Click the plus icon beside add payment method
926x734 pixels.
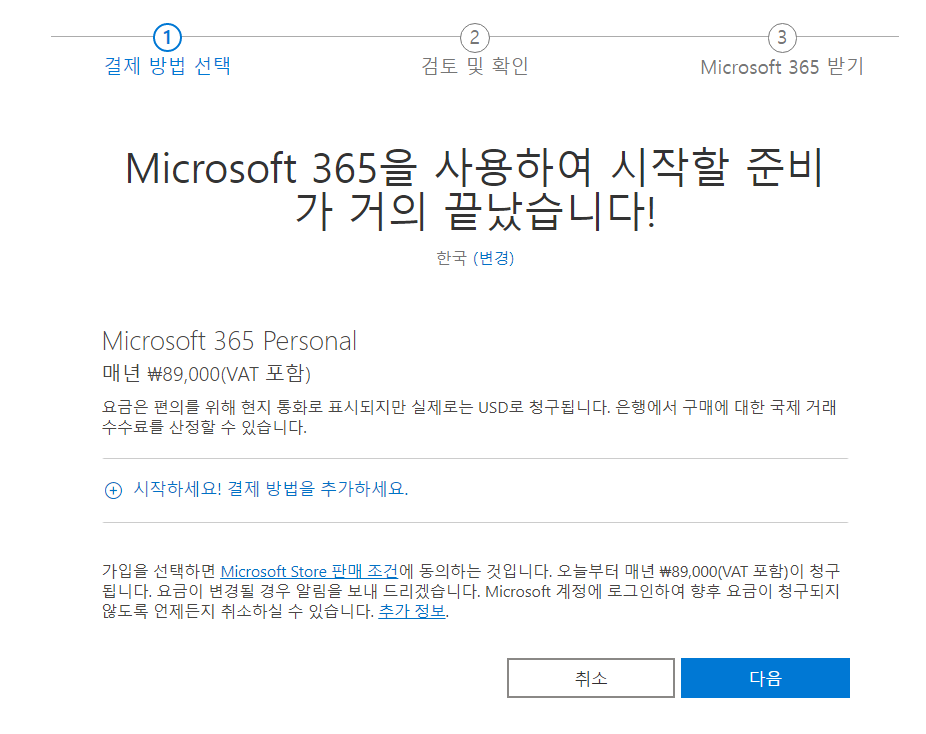tap(113, 490)
